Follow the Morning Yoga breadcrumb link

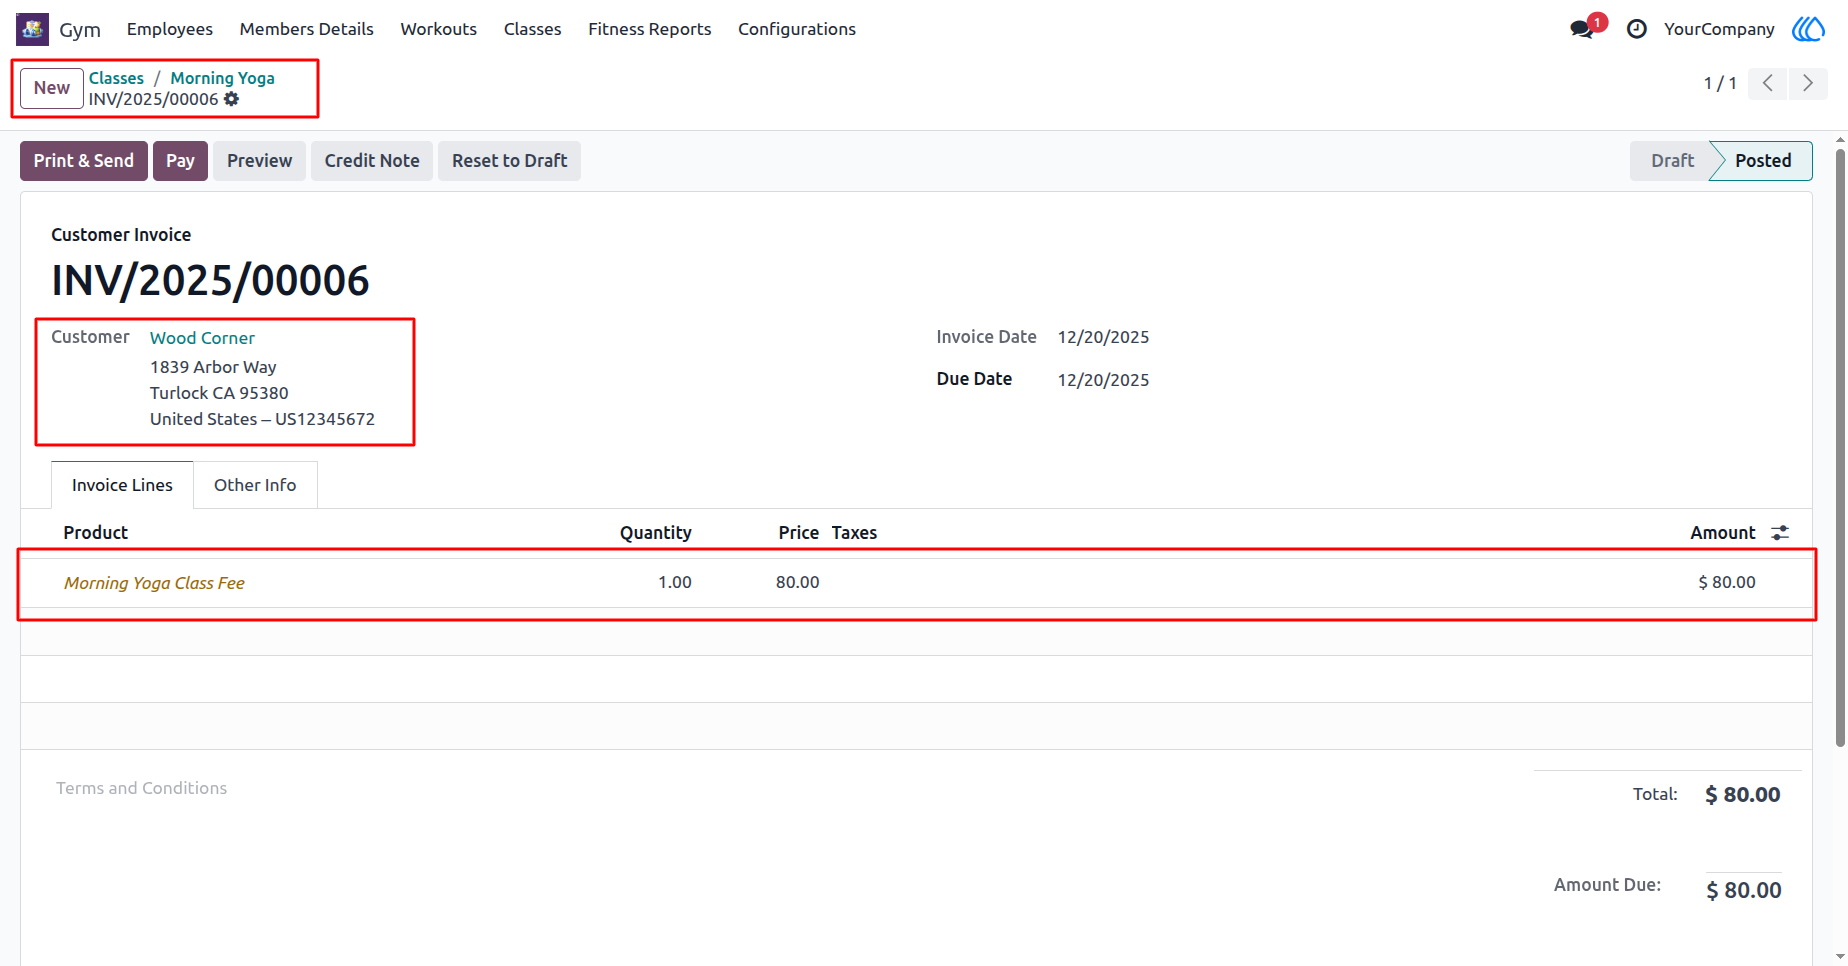pyautogui.click(x=222, y=78)
